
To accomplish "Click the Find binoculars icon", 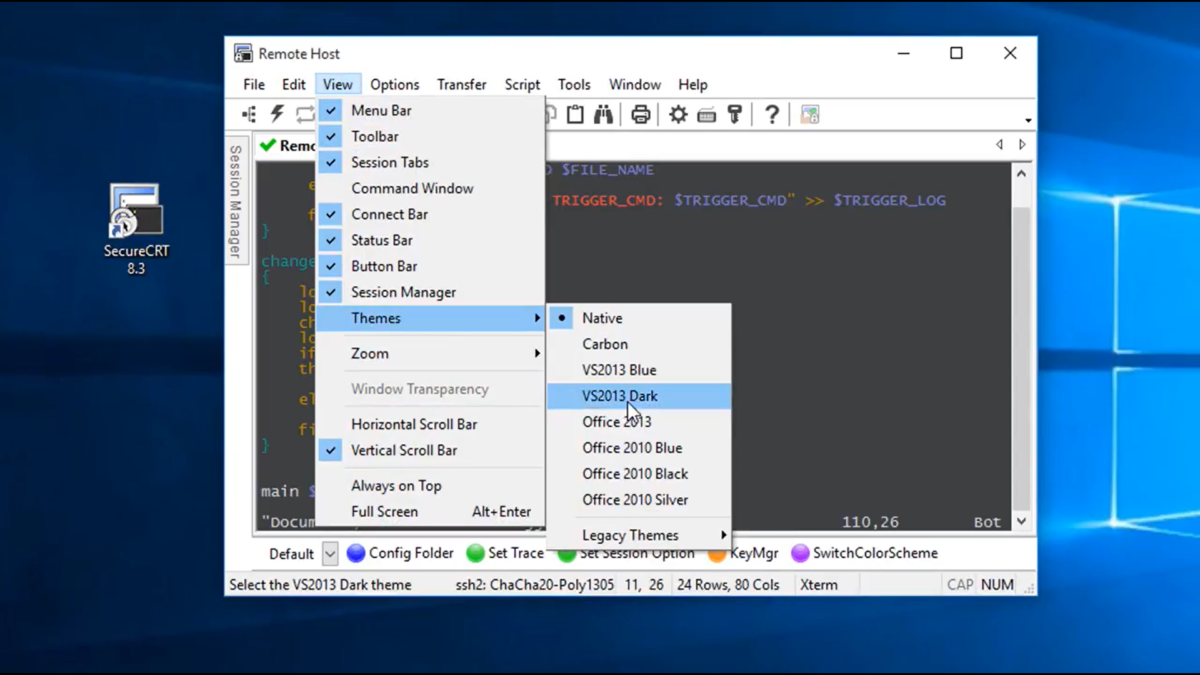I will point(603,115).
